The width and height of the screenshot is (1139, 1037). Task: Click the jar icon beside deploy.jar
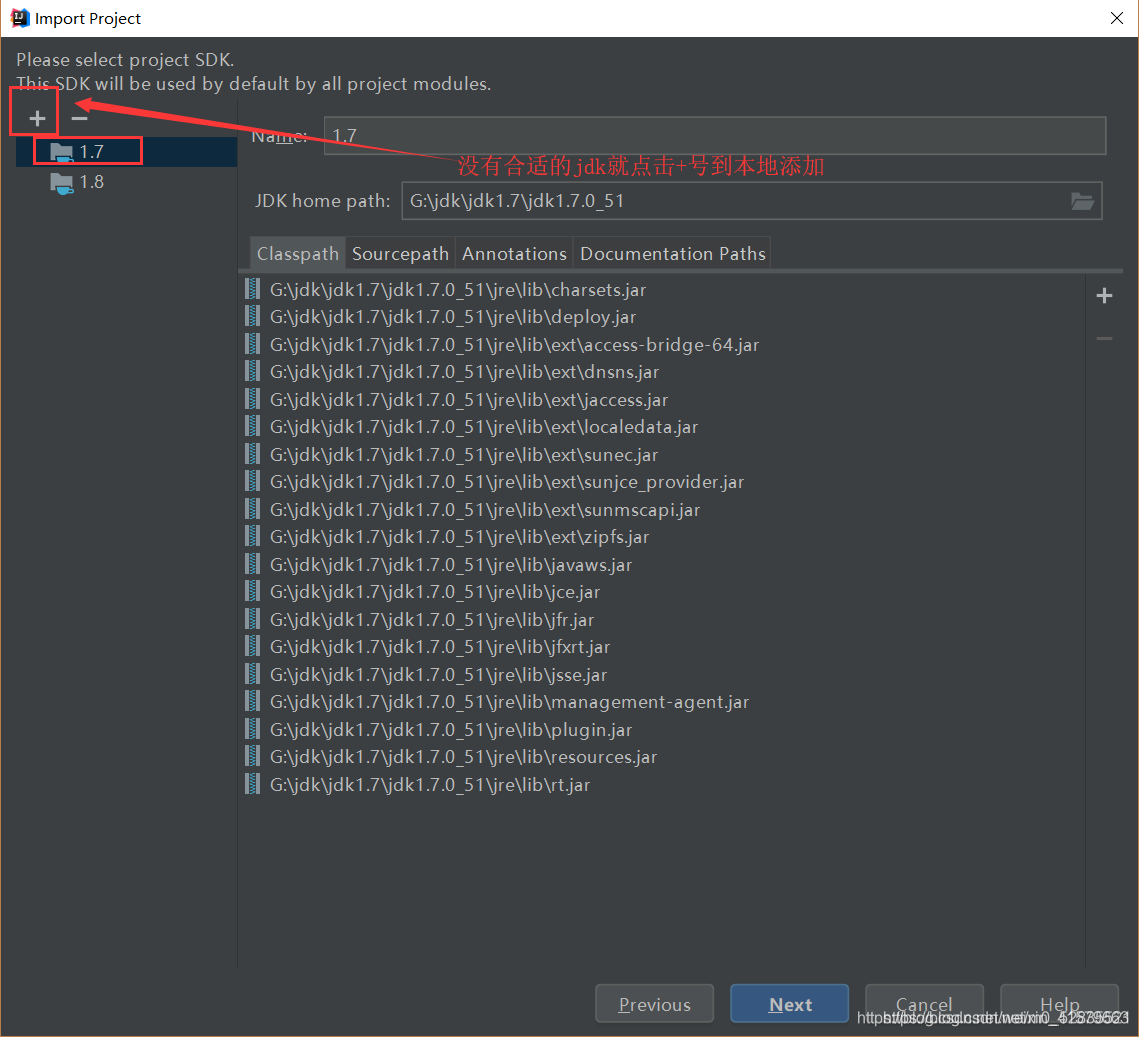pyautogui.click(x=252, y=317)
